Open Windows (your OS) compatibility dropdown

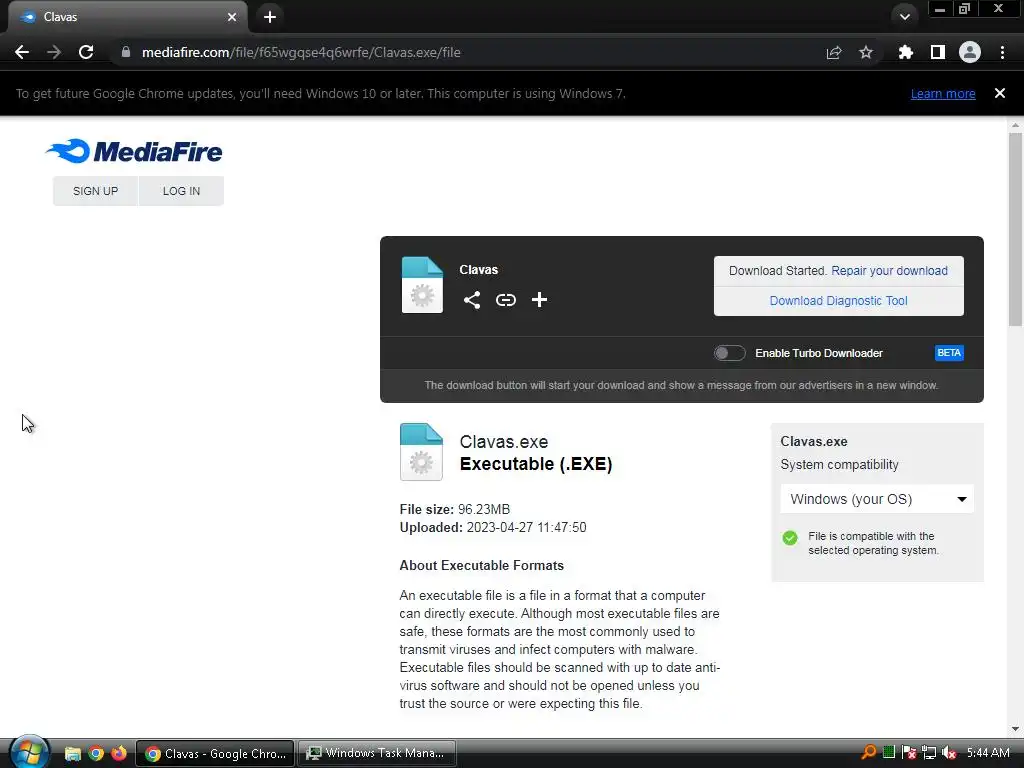coord(877,499)
